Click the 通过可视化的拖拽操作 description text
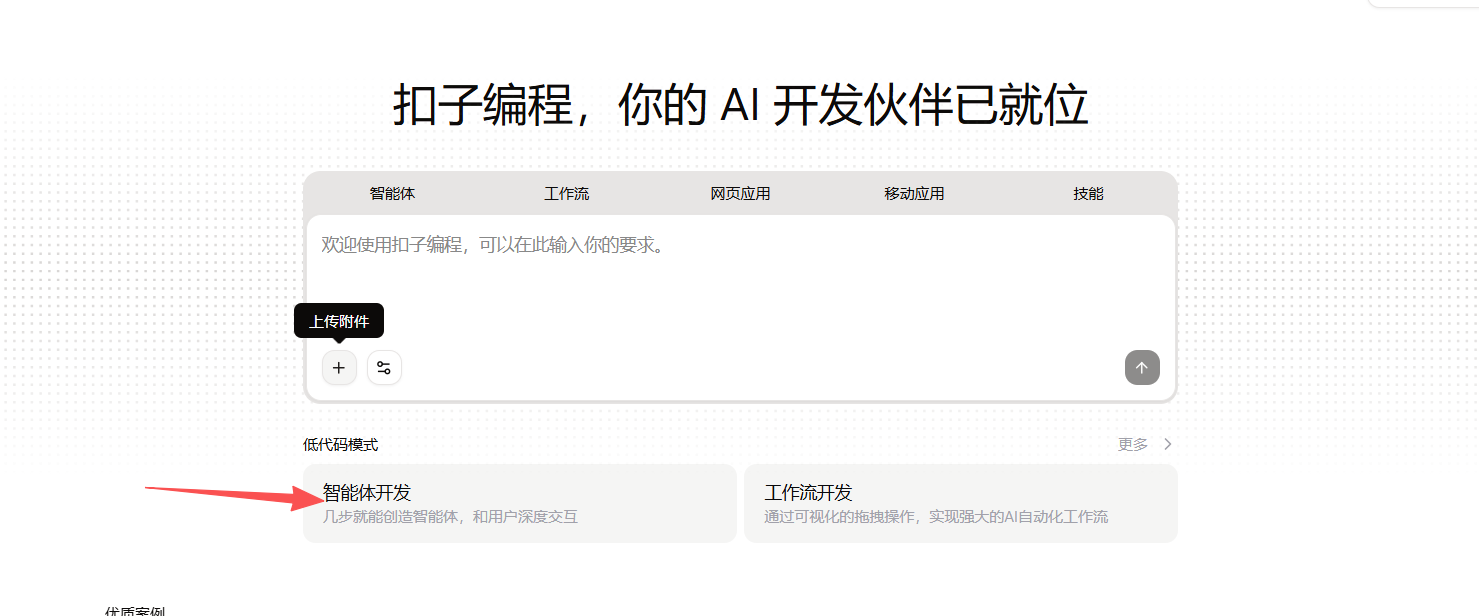This screenshot has width=1479, height=616. point(936,517)
